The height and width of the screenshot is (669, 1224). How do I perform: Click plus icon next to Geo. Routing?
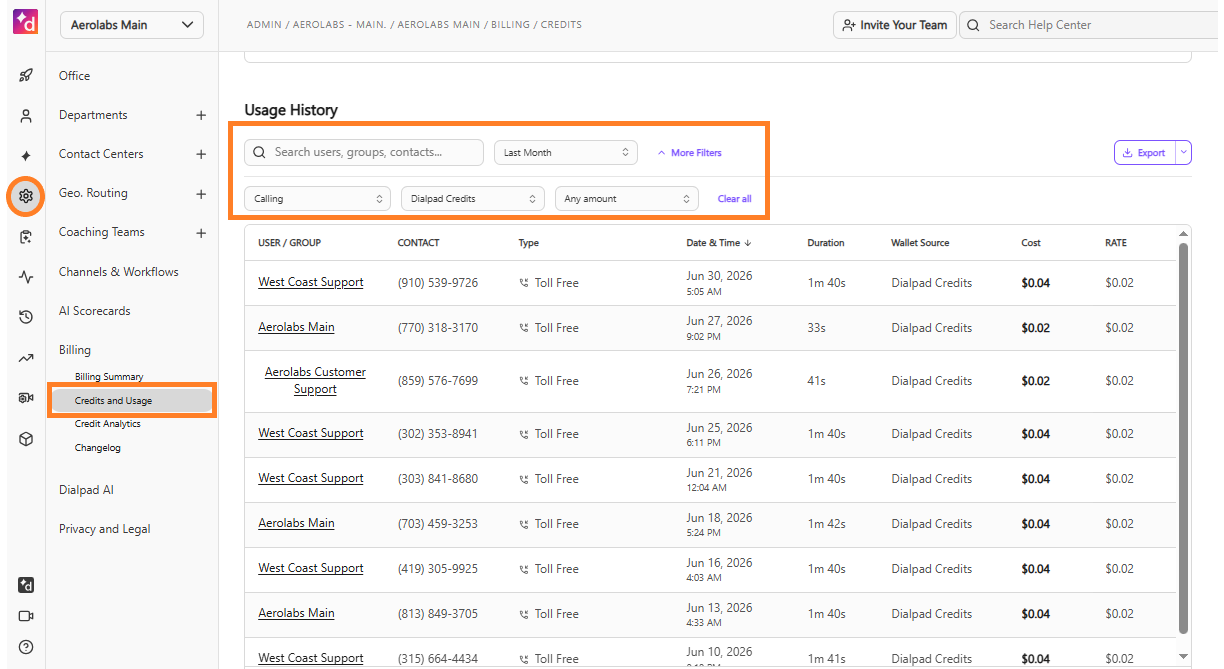[x=201, y=194]
